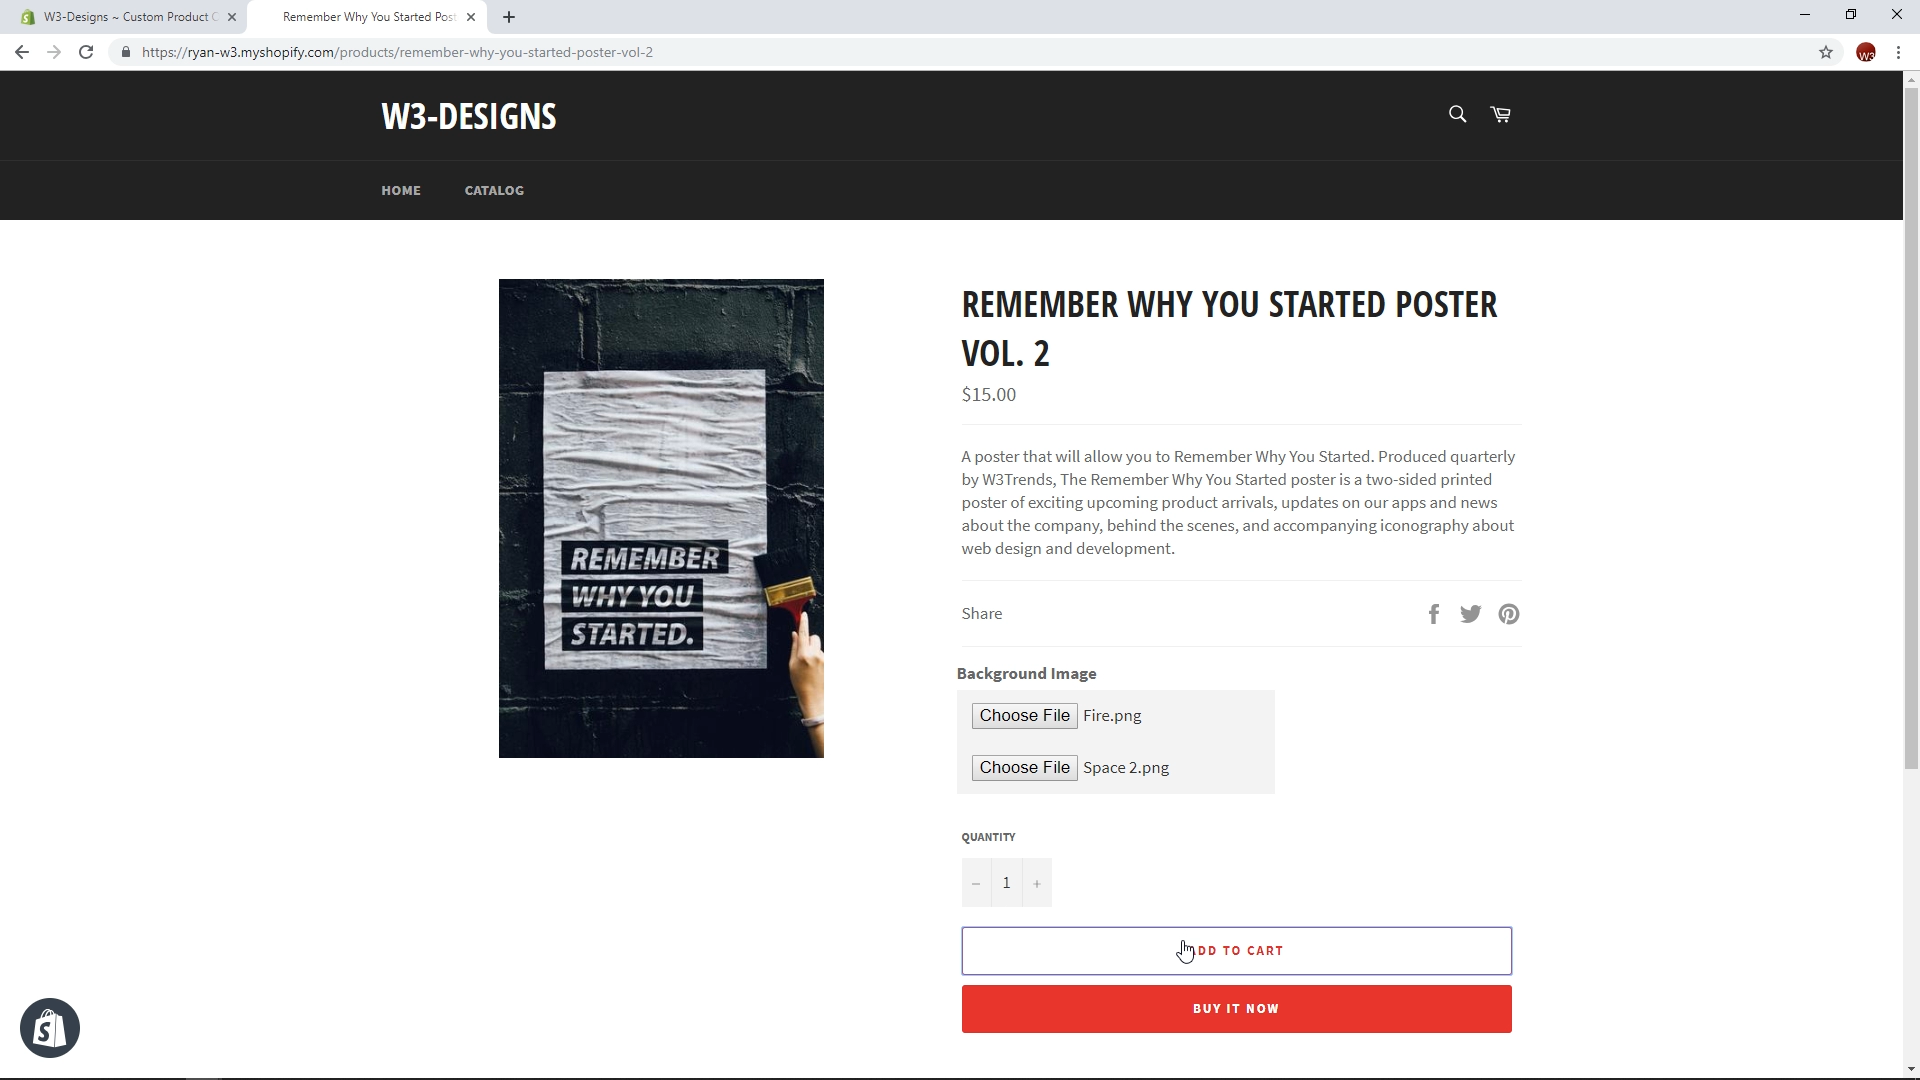
Task: Bookmark this page with star icon
Action: (x=1826, y=52)
